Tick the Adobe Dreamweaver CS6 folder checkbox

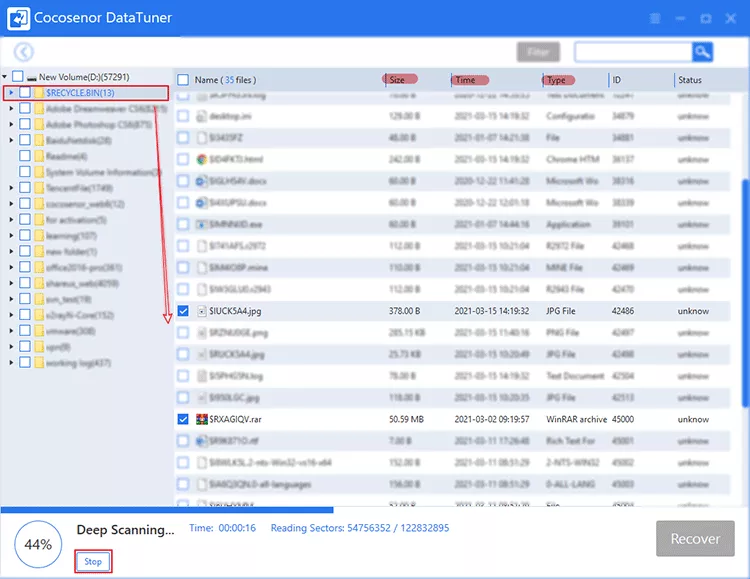click(x=25, y=109)
